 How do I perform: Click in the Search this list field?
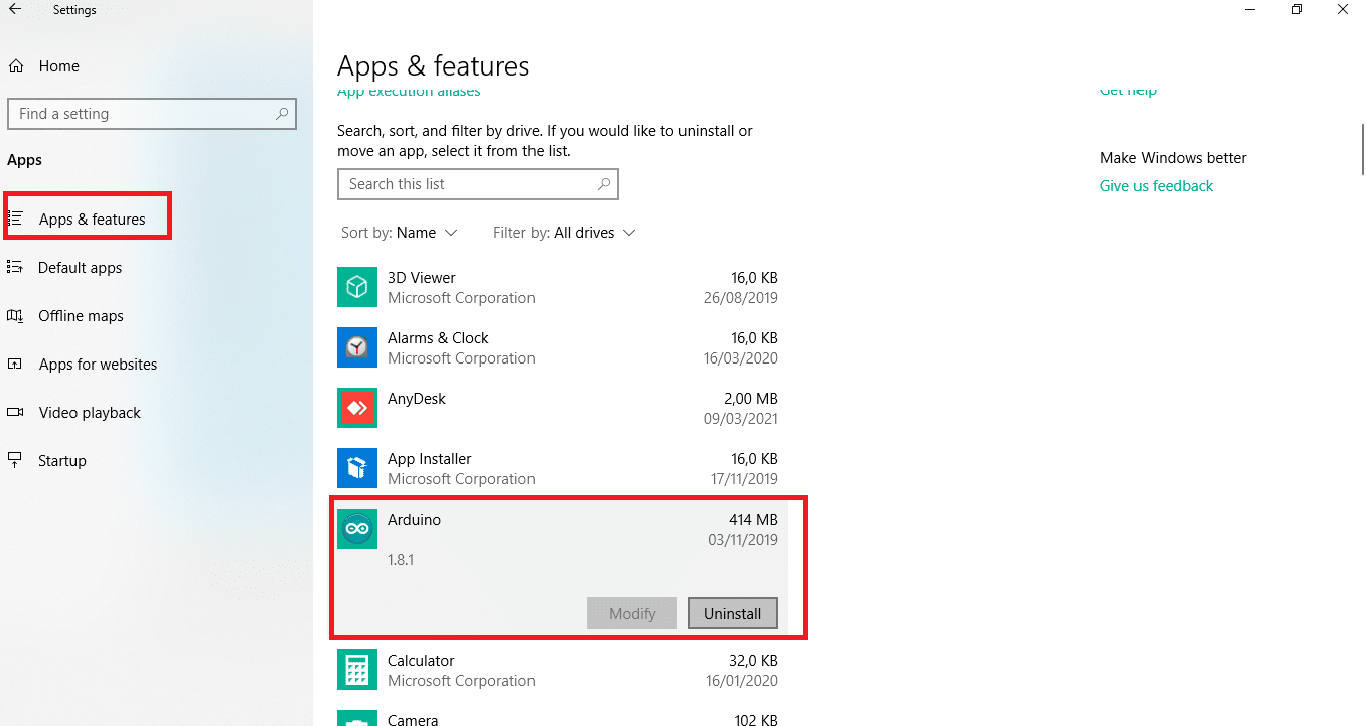click(x=478, y=184)
